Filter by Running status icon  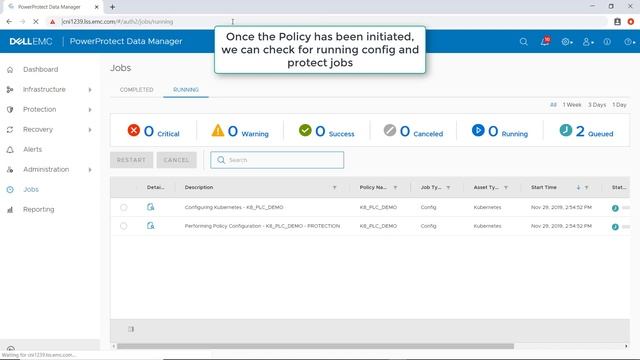tap(478, 130)
